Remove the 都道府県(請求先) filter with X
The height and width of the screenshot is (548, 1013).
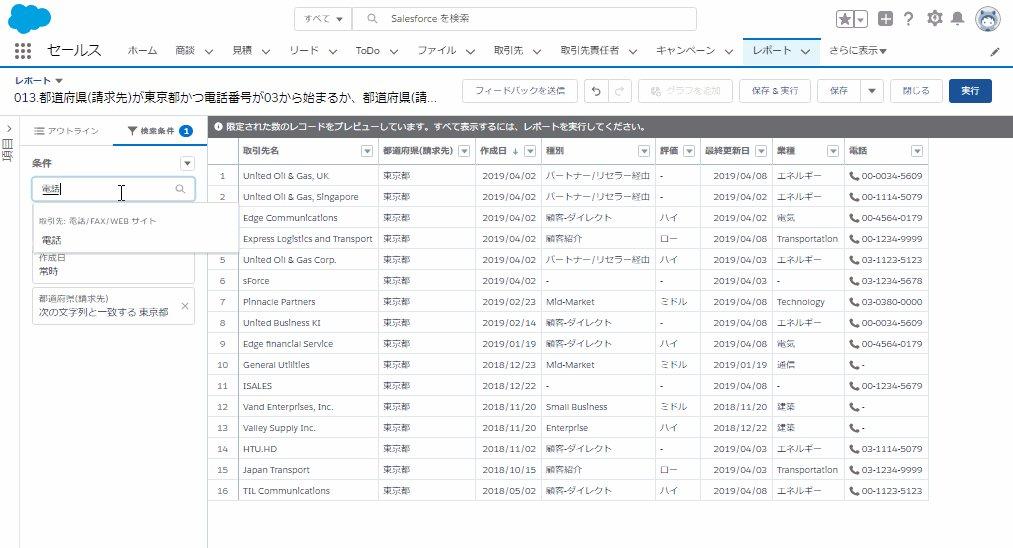185,306
